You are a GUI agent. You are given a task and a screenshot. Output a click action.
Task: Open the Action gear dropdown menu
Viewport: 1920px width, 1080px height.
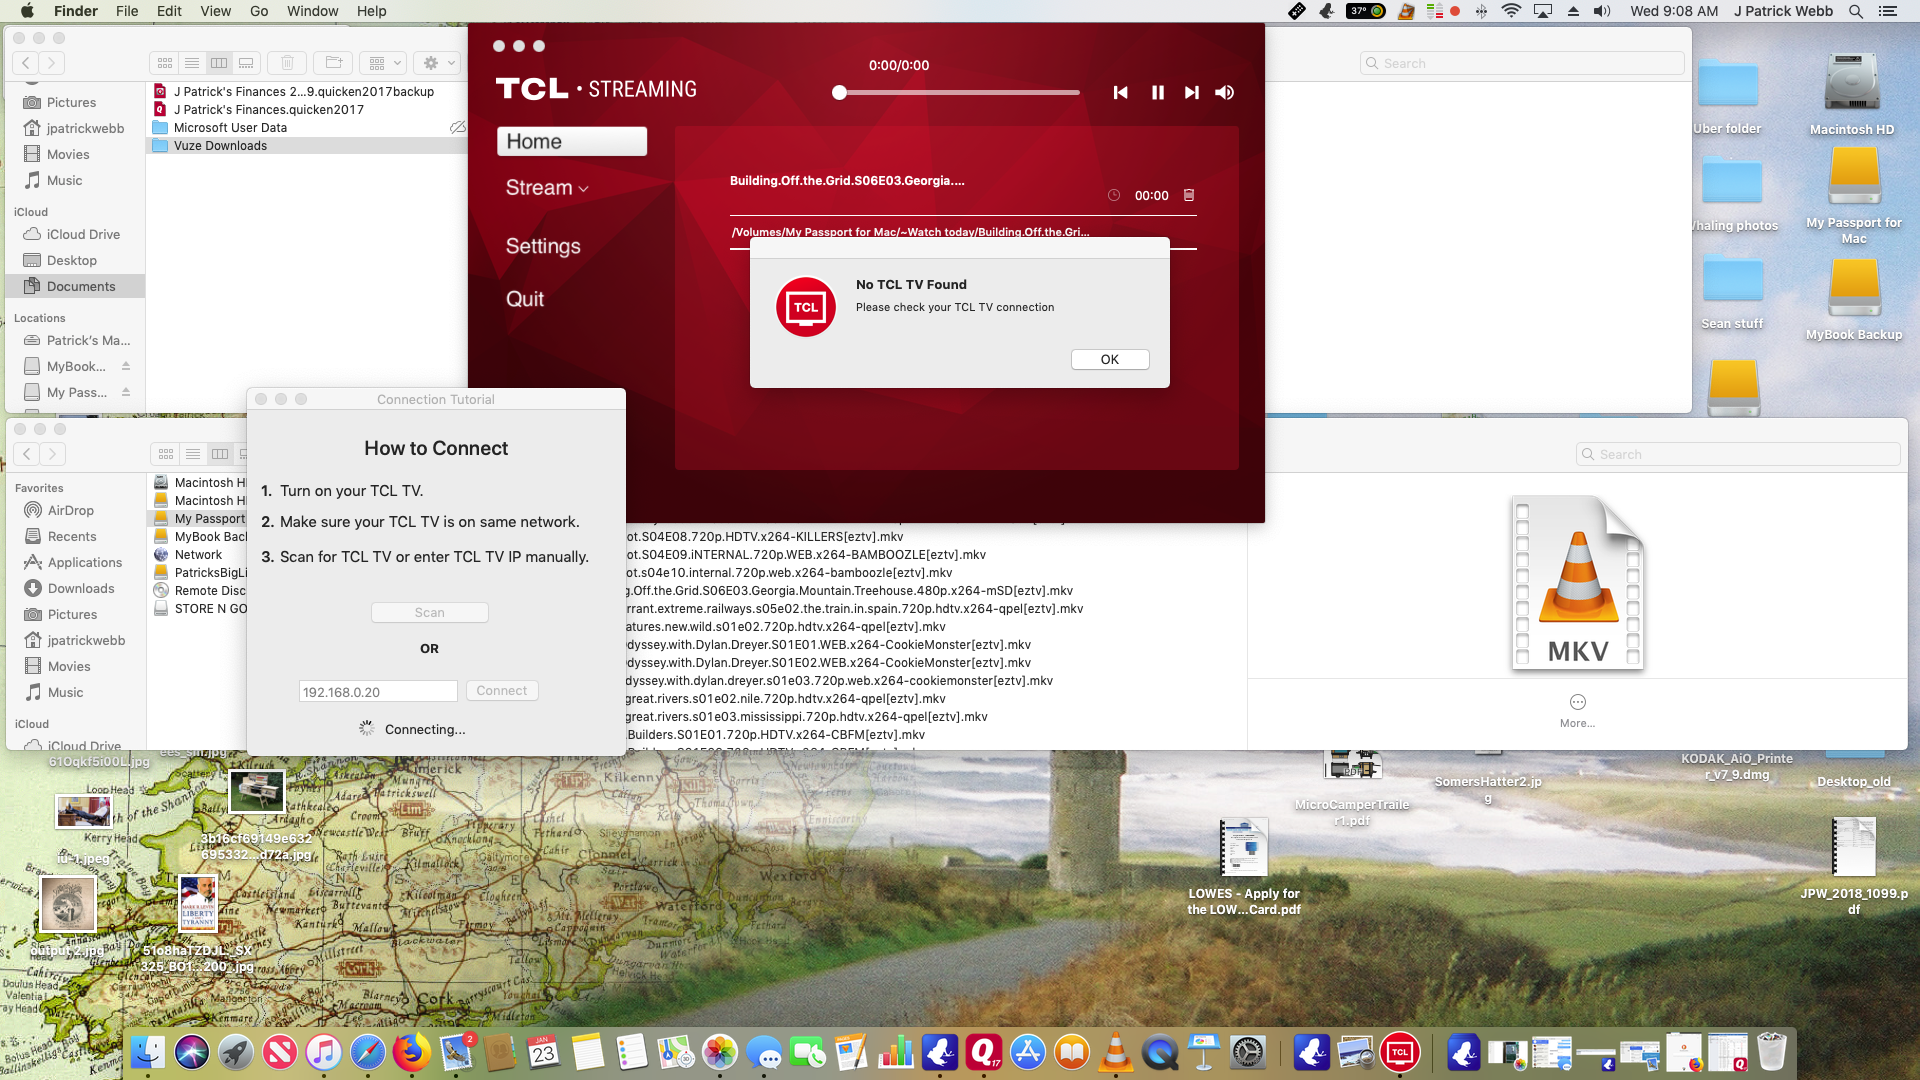(x=438, y=63)
